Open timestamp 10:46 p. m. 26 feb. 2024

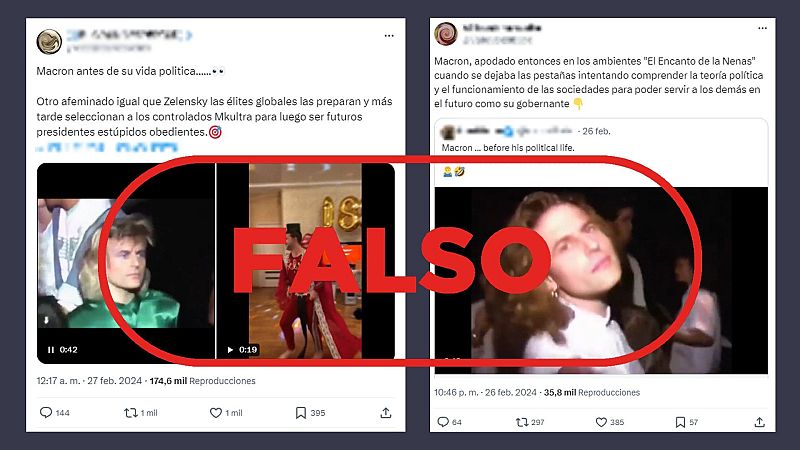[485, 392]
